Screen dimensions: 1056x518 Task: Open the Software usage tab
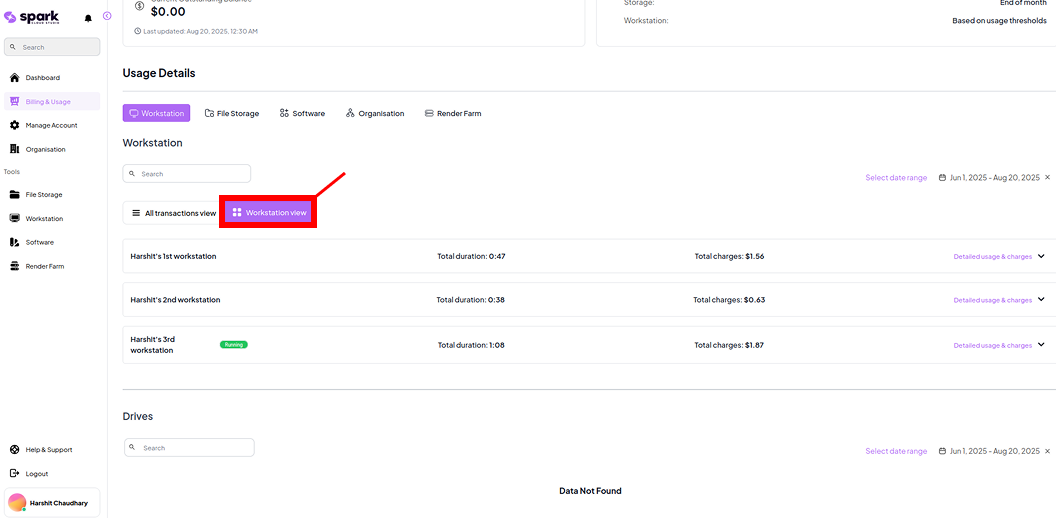(302, 114)
